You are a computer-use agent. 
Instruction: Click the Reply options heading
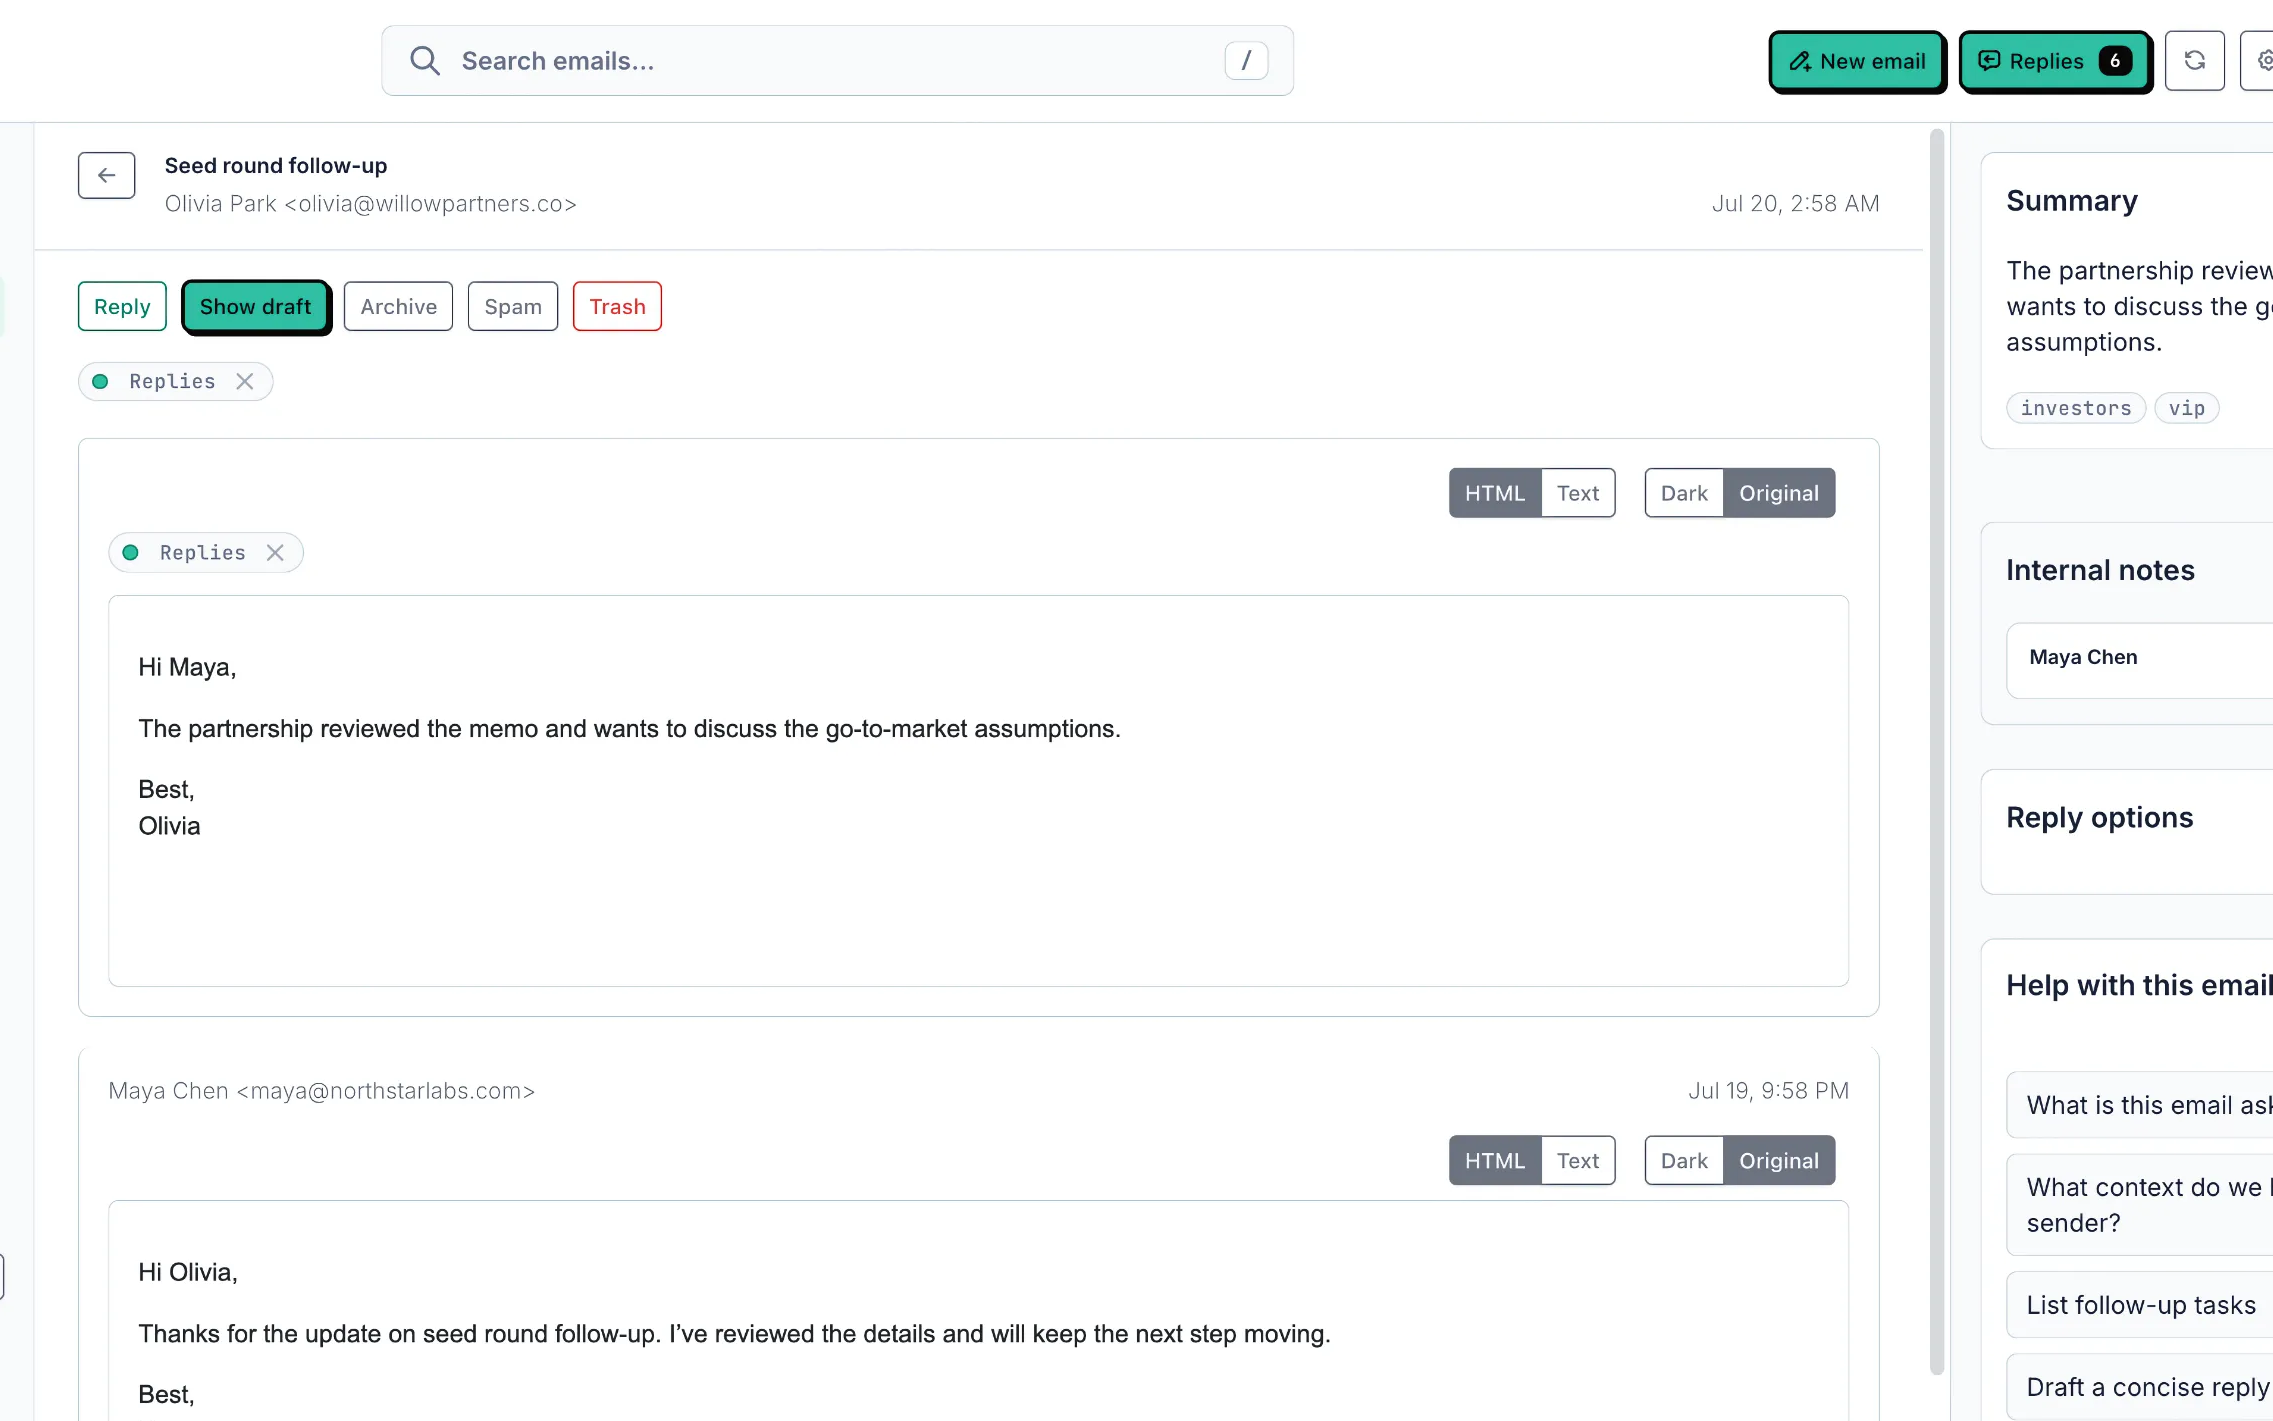click(x=2100, y=817)
